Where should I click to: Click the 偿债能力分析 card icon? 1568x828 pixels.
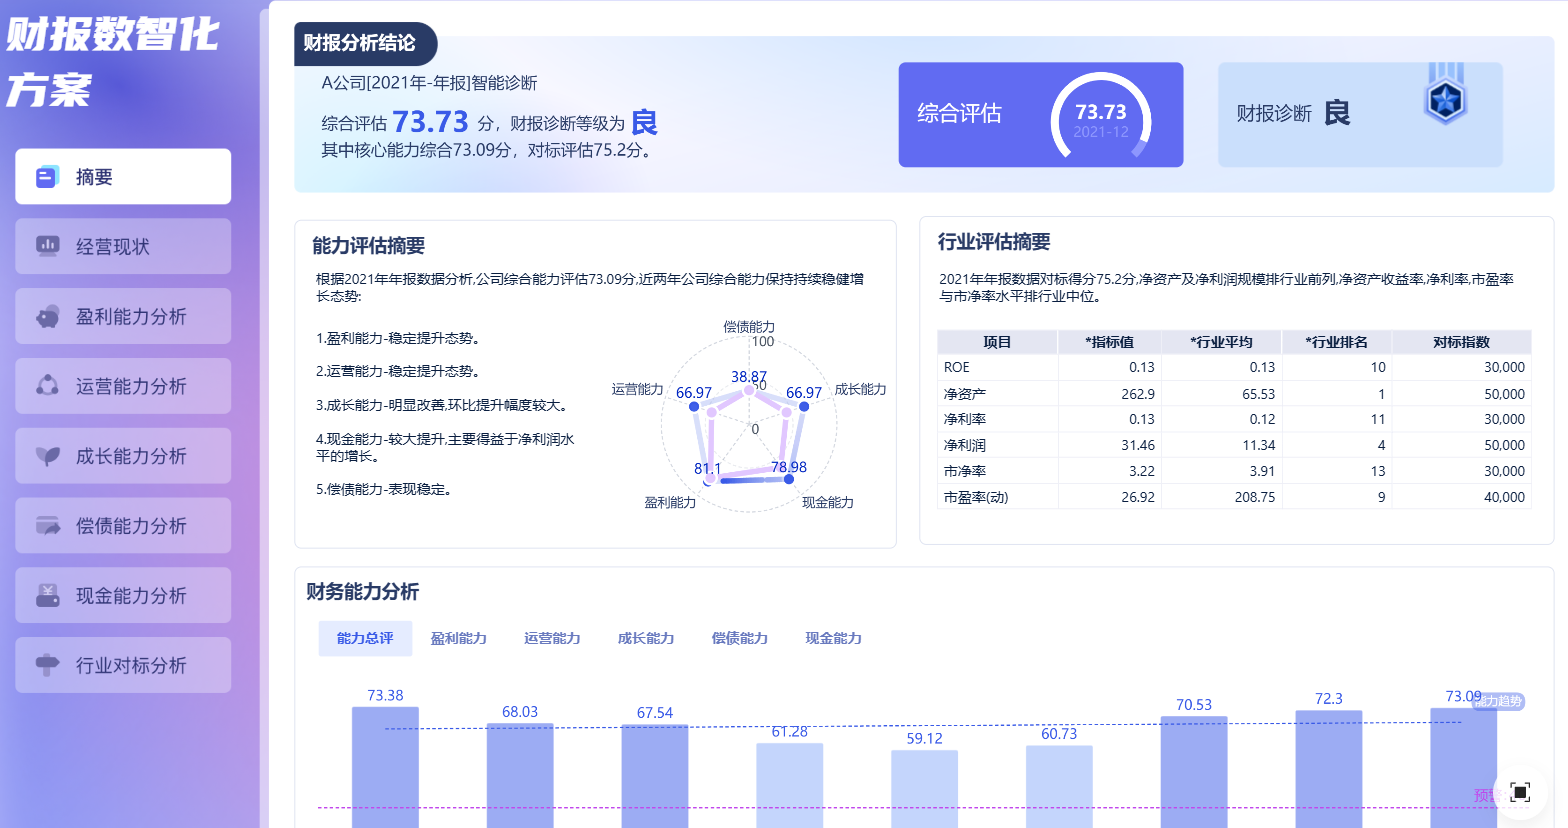(47, 526)
